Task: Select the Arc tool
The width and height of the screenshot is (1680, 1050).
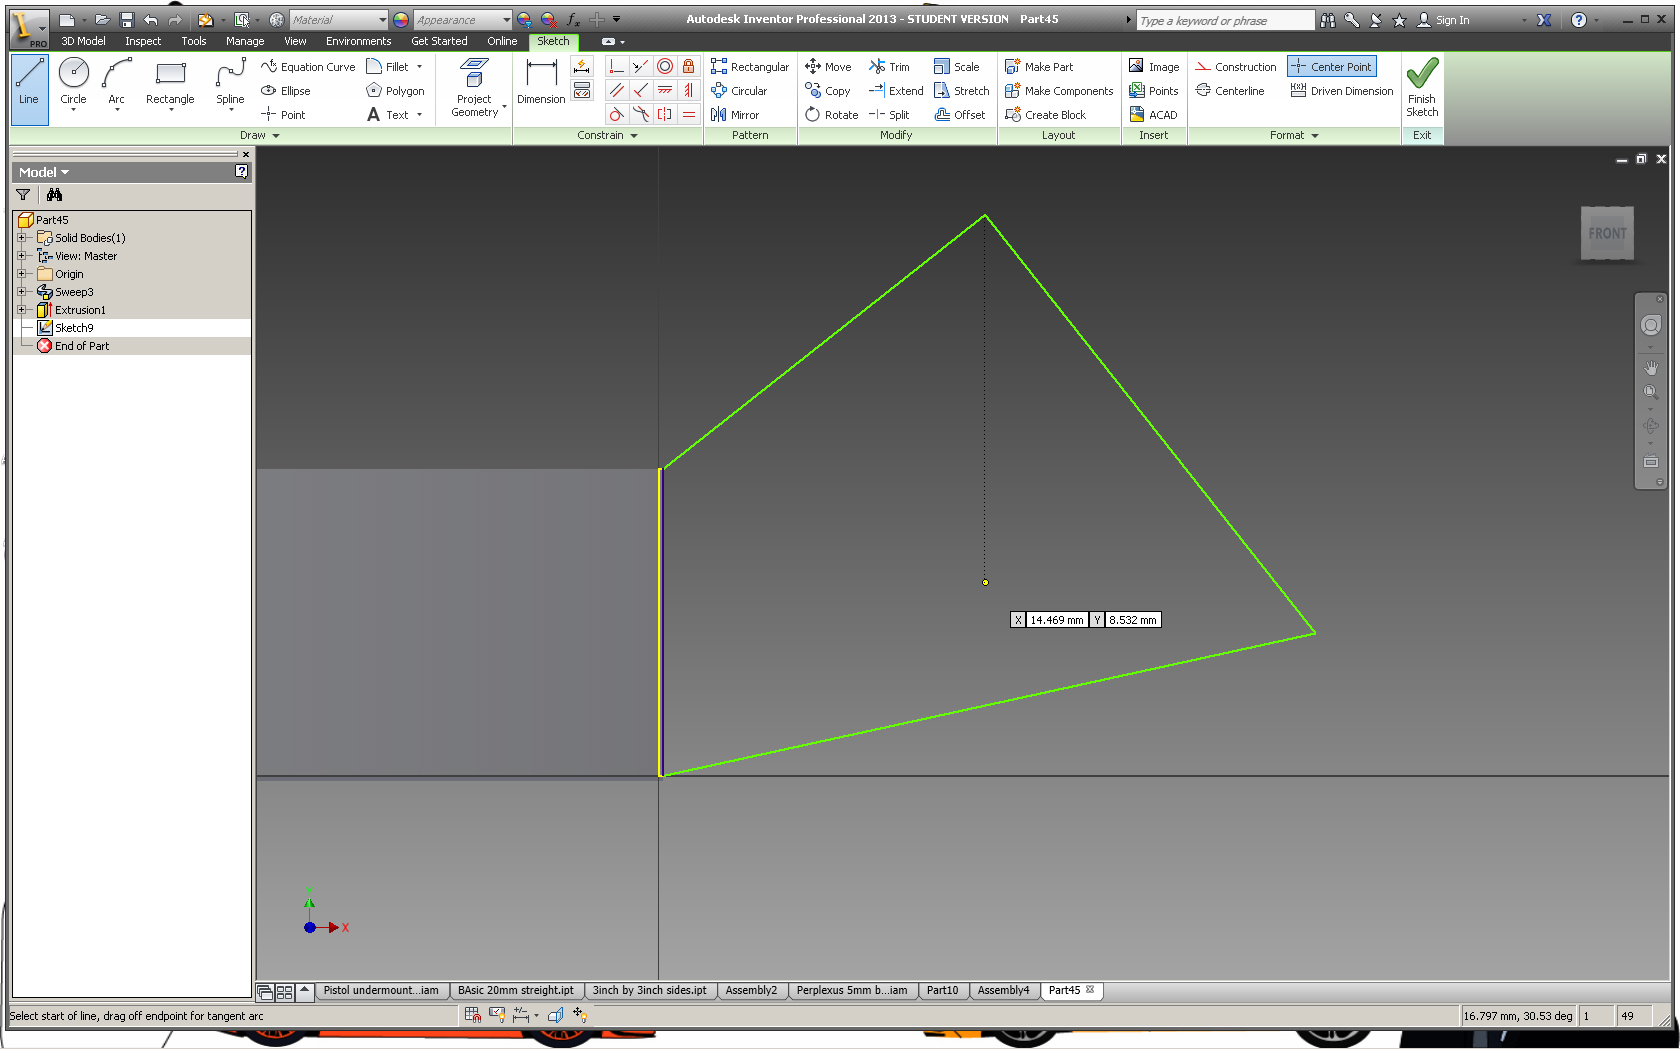Action: (117, 82)
